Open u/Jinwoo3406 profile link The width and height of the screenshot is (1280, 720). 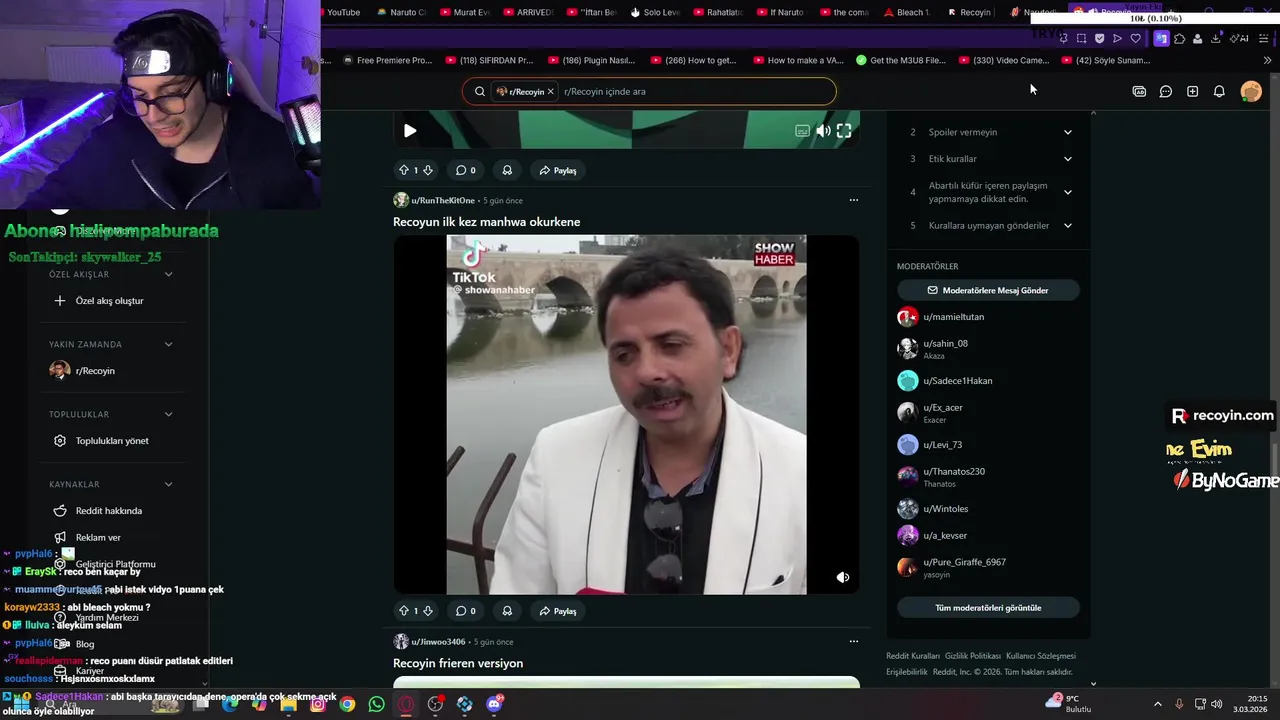click(x=438, y=642)
